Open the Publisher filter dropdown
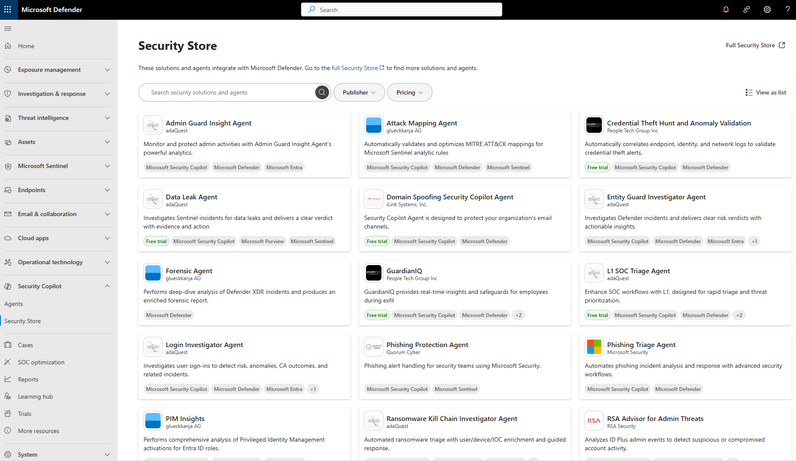This screenshot has width=796, height=461. 359,92
